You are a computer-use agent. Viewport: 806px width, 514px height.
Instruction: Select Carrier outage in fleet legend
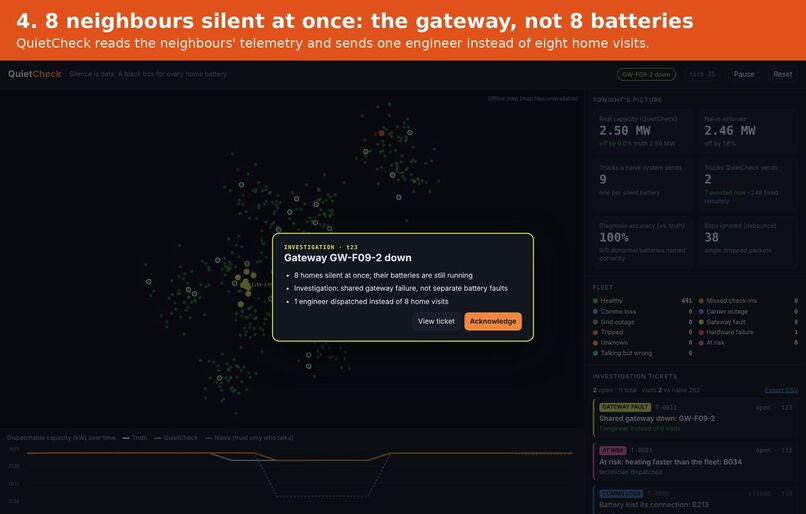pyautogui.click(x=727, y=311)
